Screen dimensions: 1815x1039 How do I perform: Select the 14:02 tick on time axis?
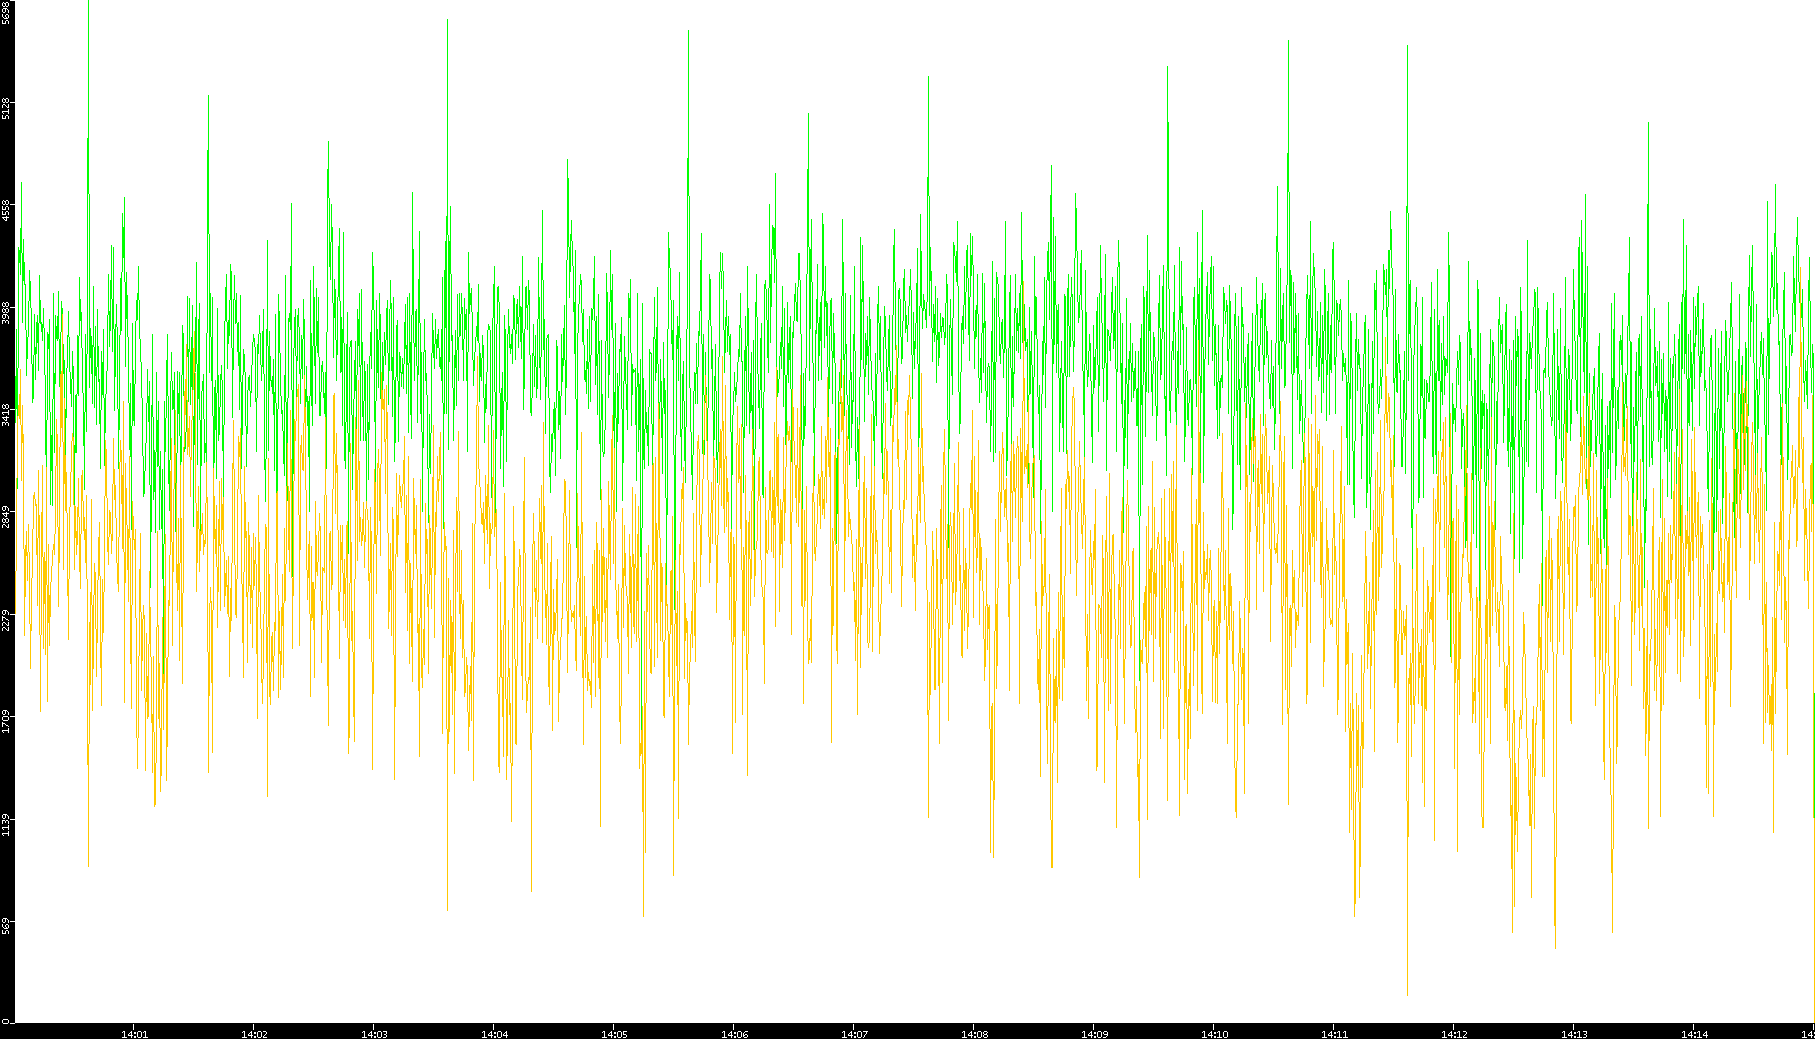tap(254, 1033)
